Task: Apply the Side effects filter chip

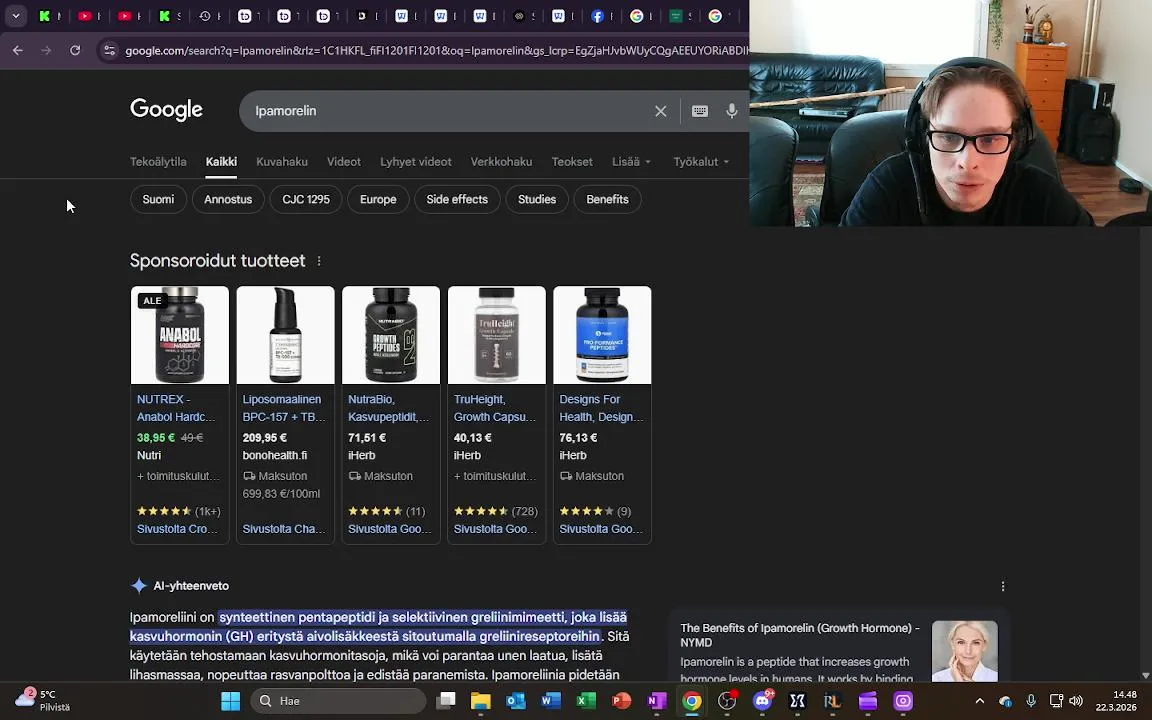Action: 457,199
